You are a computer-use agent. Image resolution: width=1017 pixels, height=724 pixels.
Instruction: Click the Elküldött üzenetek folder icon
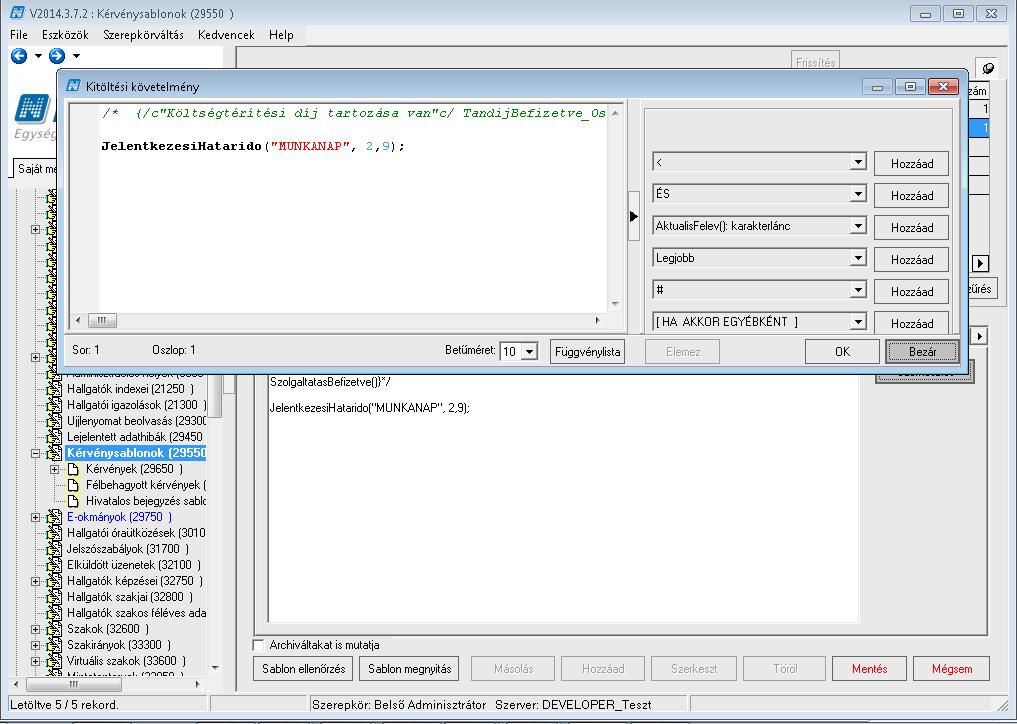point(54,565)
